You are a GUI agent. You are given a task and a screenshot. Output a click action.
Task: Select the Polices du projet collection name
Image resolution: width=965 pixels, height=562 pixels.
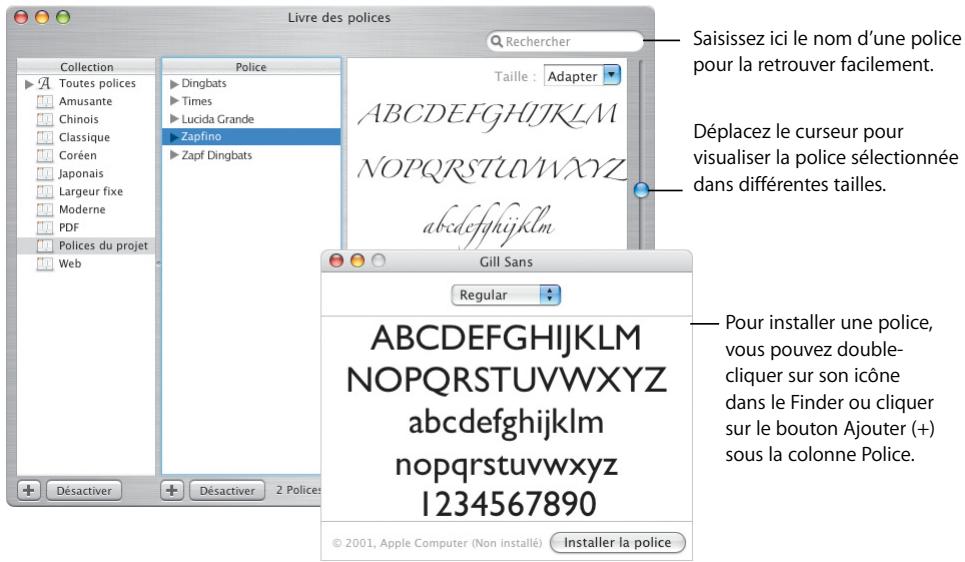point(103,246)
